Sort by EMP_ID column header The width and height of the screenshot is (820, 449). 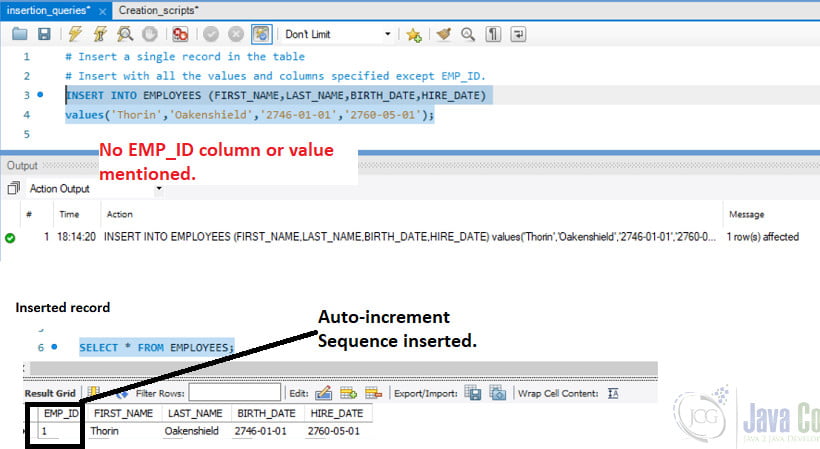[61, 413]
